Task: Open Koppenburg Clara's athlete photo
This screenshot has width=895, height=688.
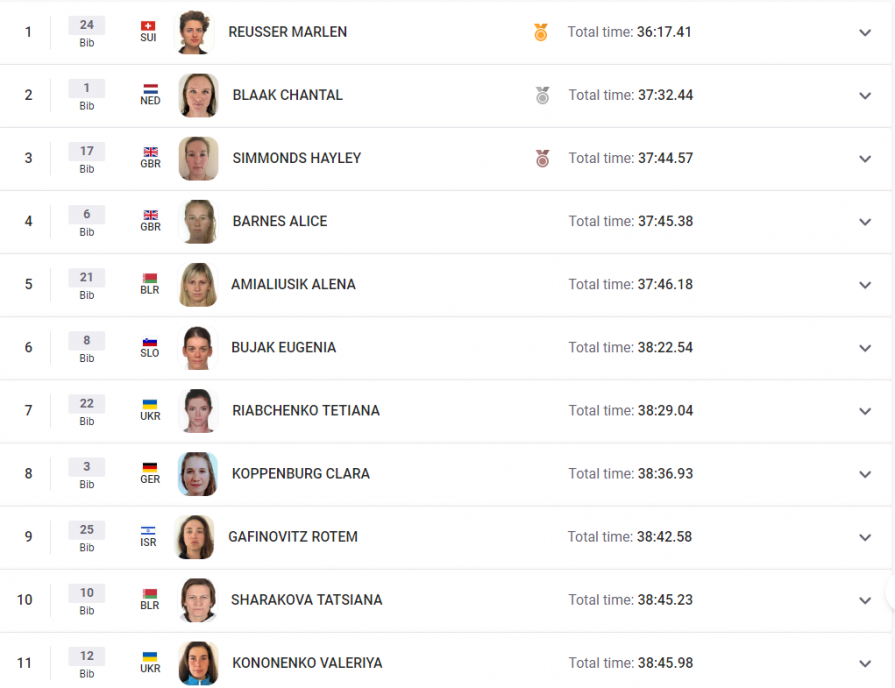Action: (197, 474)
